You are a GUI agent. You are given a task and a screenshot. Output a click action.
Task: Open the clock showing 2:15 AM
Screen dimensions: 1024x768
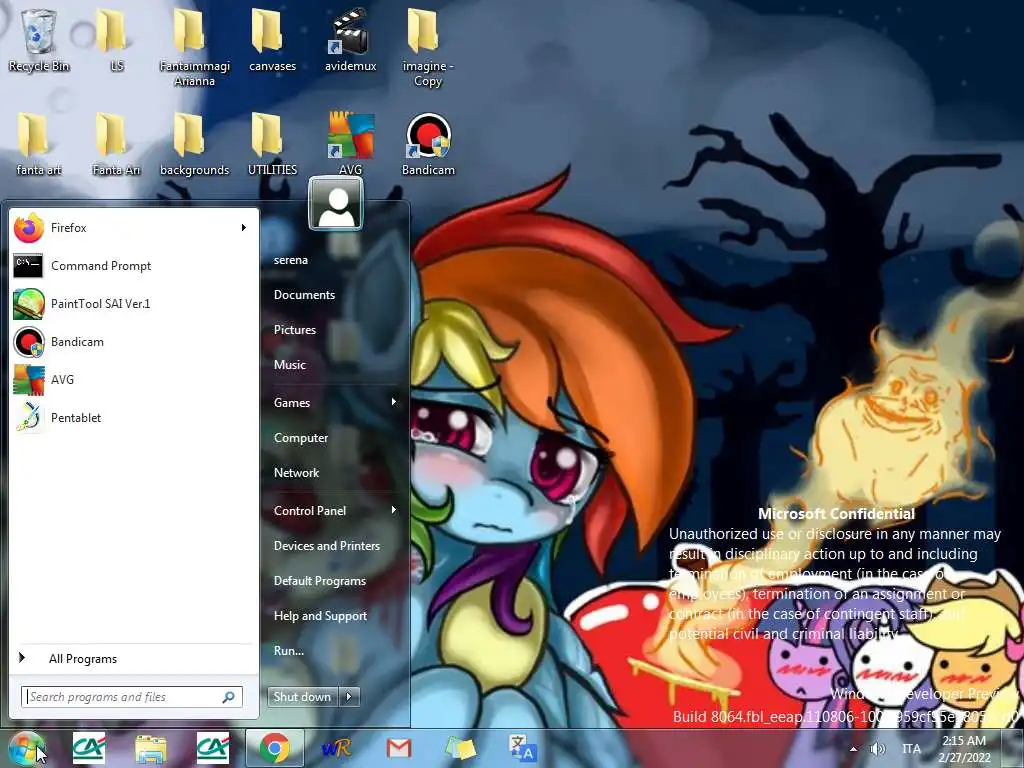[964, 748]
